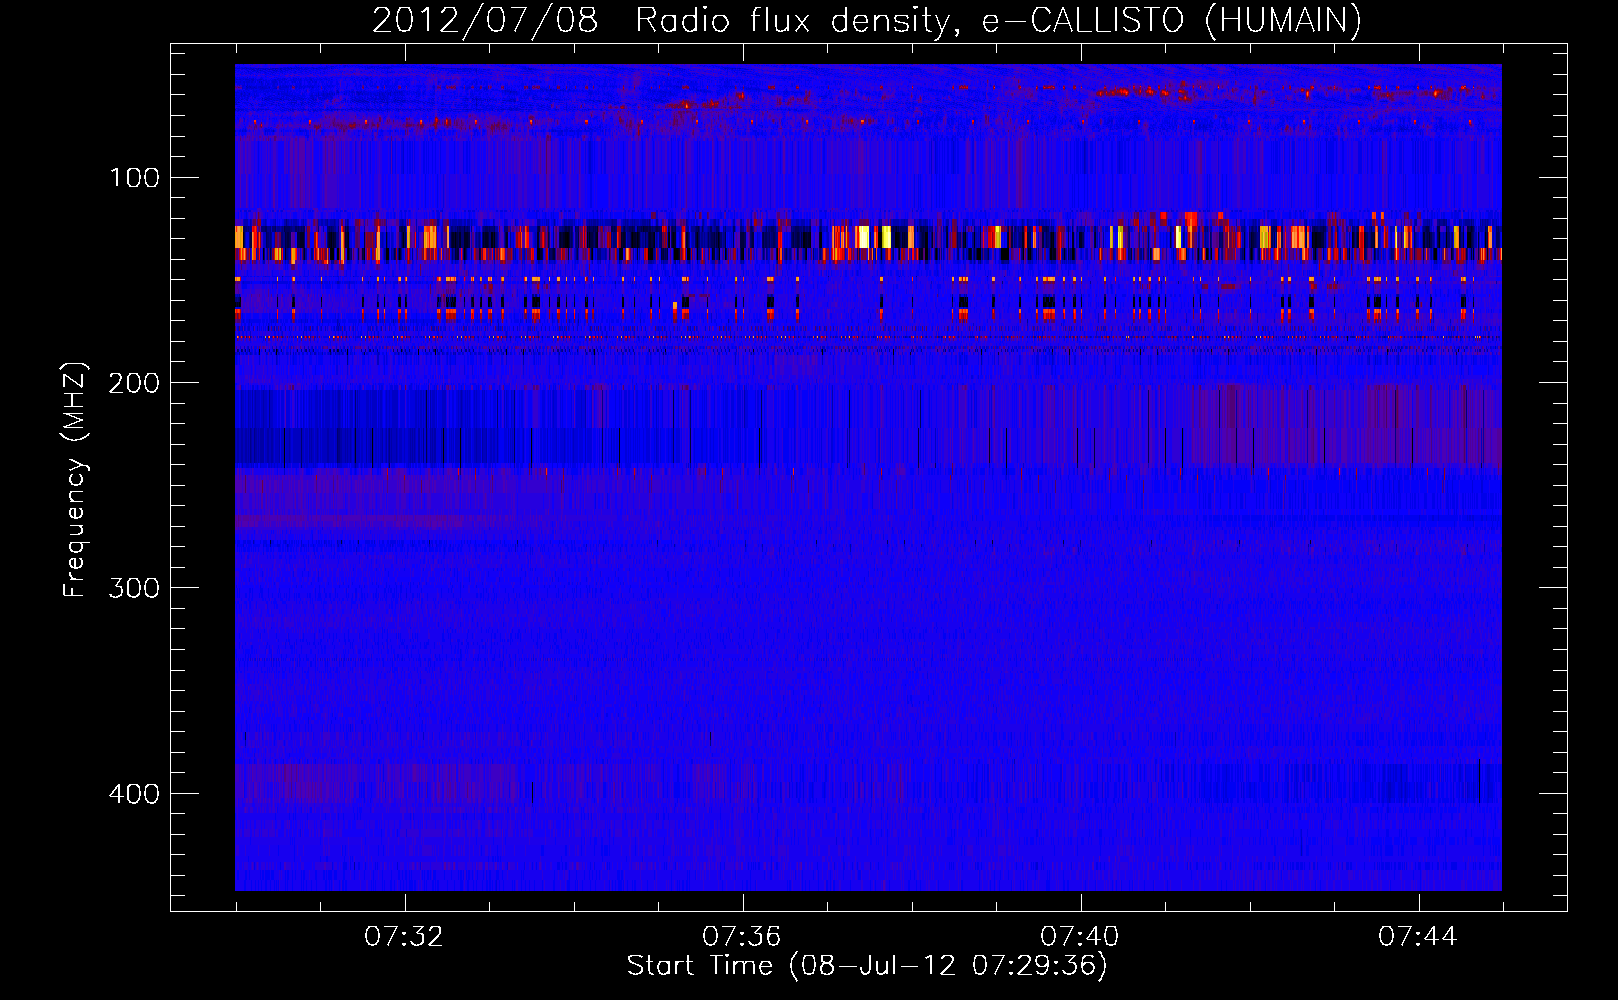Select the 400 frequency tick label
The image size is (1618, 1000).
point(134,794)
